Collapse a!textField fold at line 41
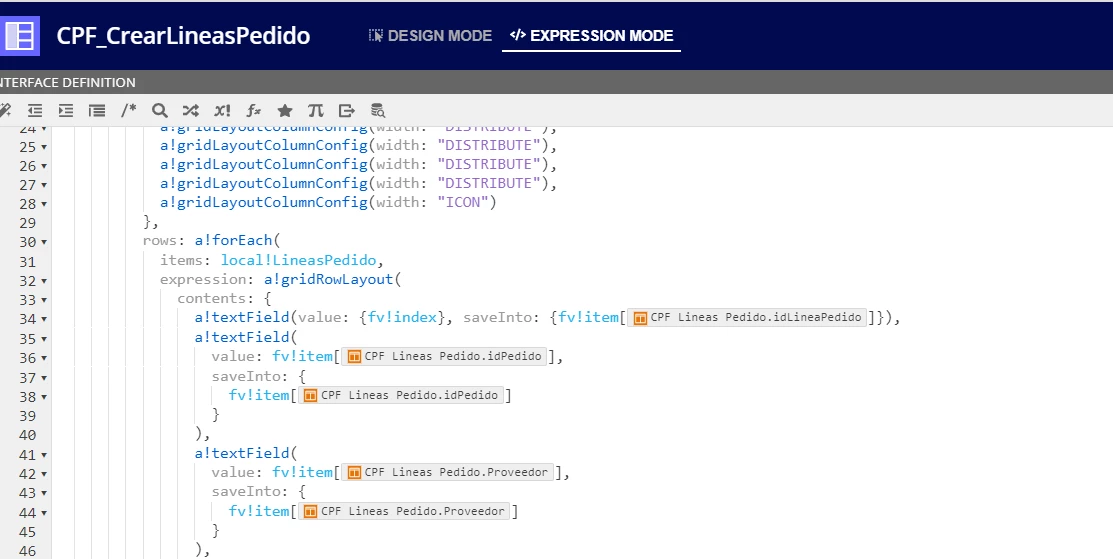This screenshot has width=1113, height=559. [44, 455]
